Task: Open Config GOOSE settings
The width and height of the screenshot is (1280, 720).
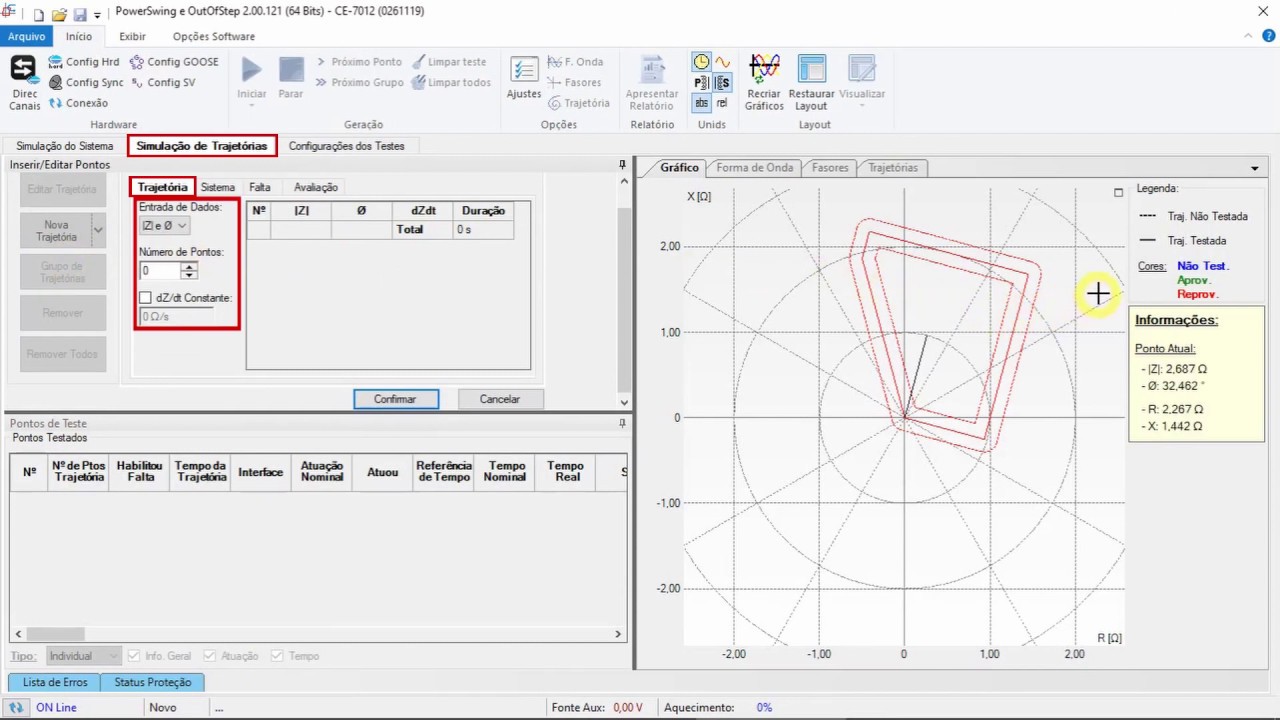Action: tap(174, 62)
